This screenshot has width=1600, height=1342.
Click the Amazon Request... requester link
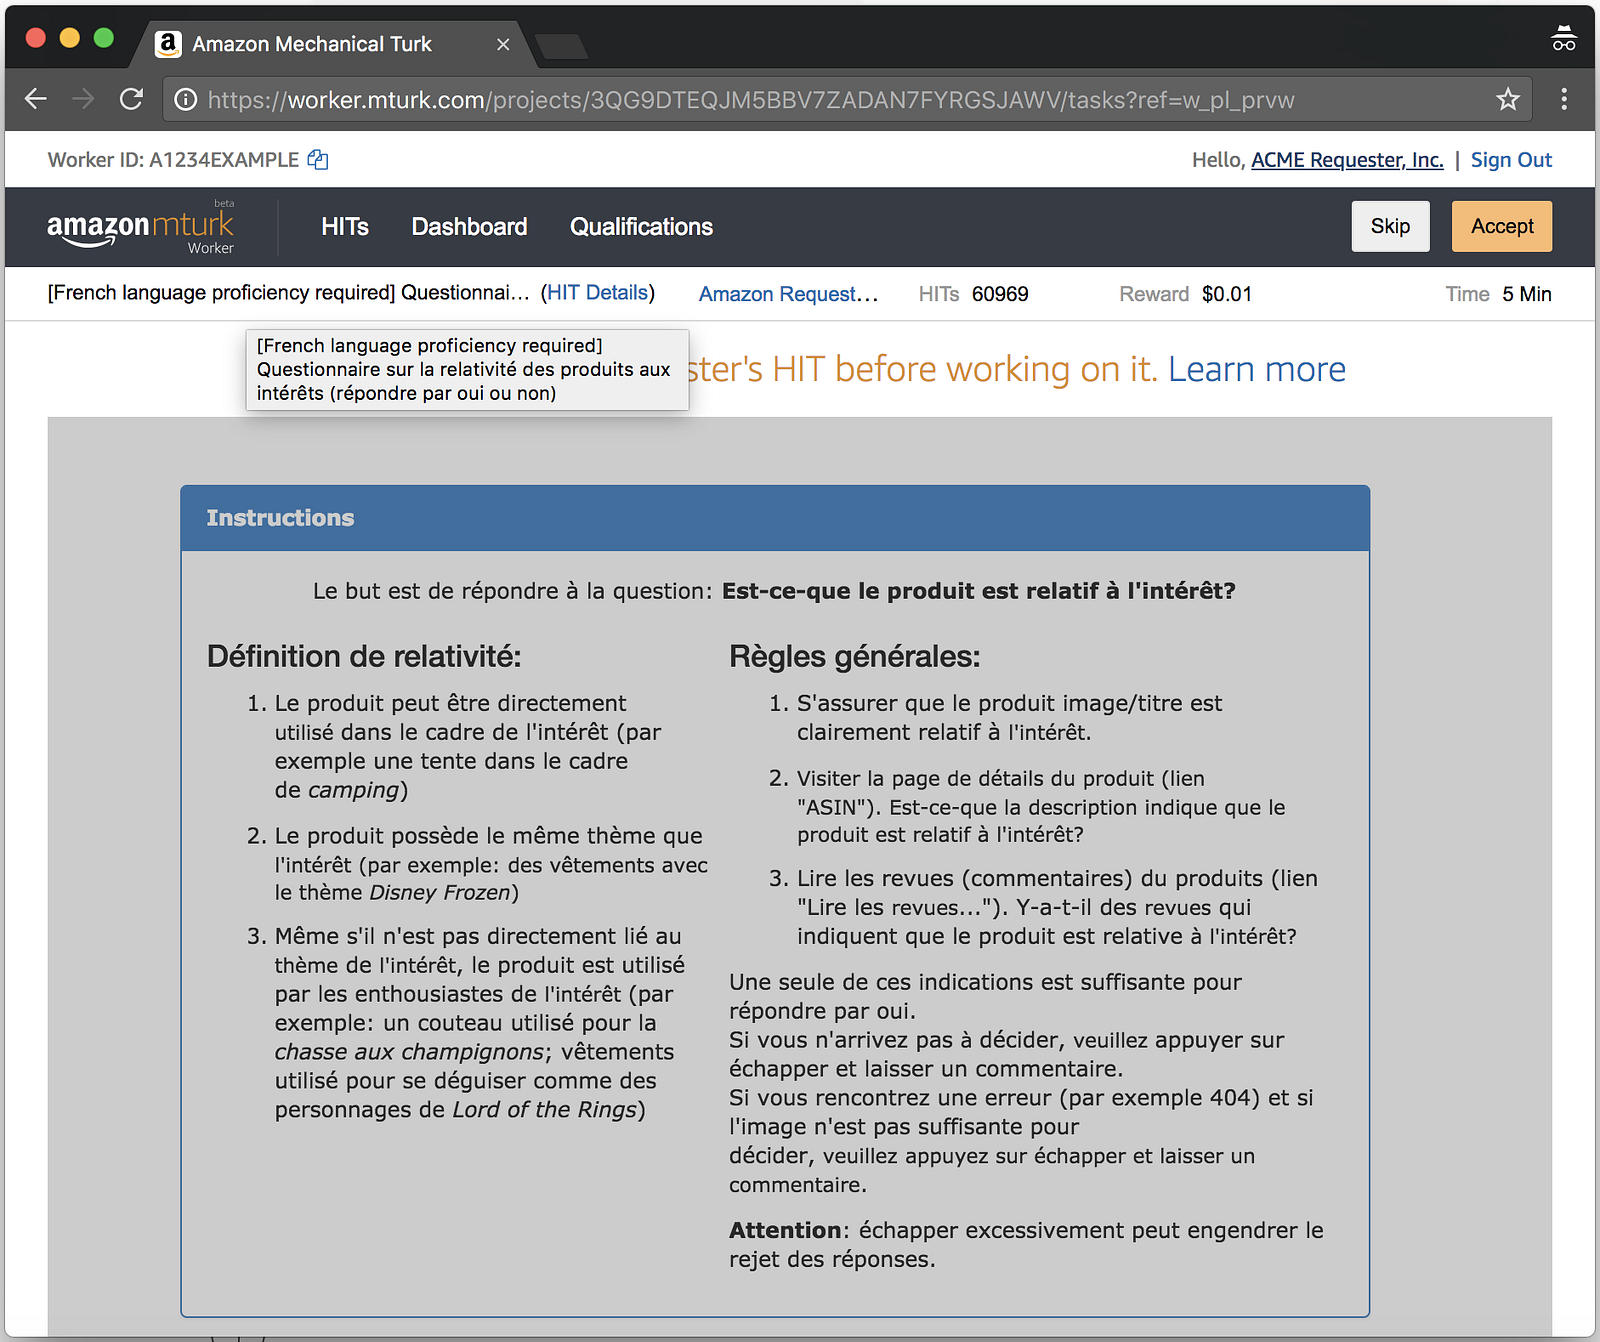pos(788,294)
